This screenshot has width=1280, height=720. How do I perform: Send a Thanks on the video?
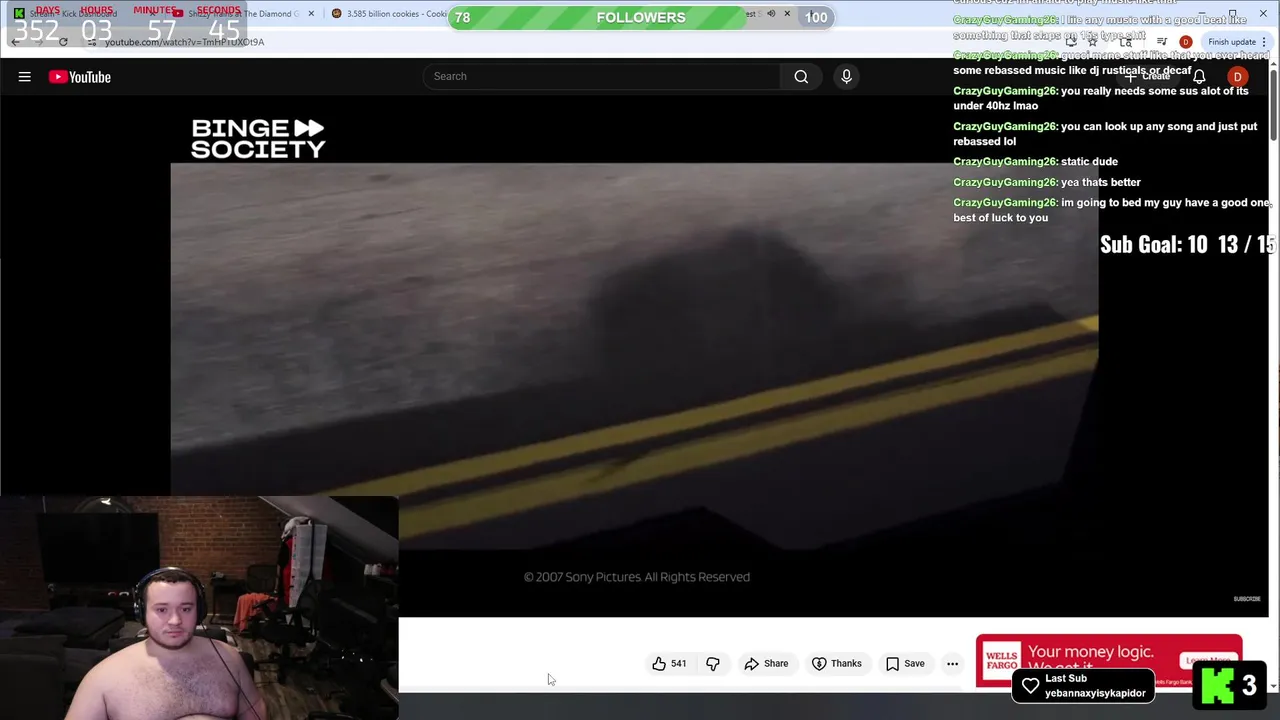click(837, 664)
